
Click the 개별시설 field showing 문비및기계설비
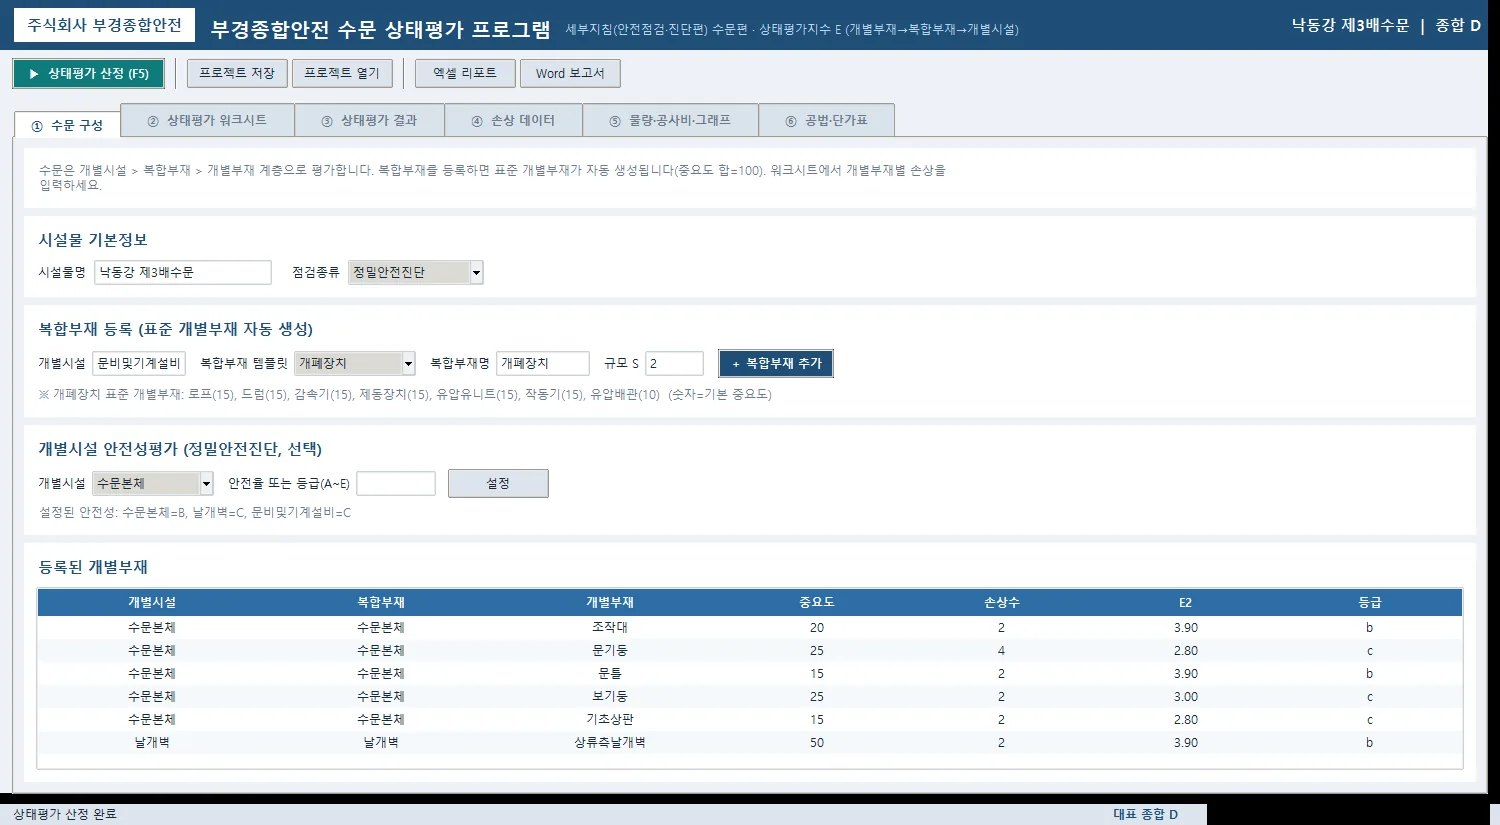tap(139, 363)
